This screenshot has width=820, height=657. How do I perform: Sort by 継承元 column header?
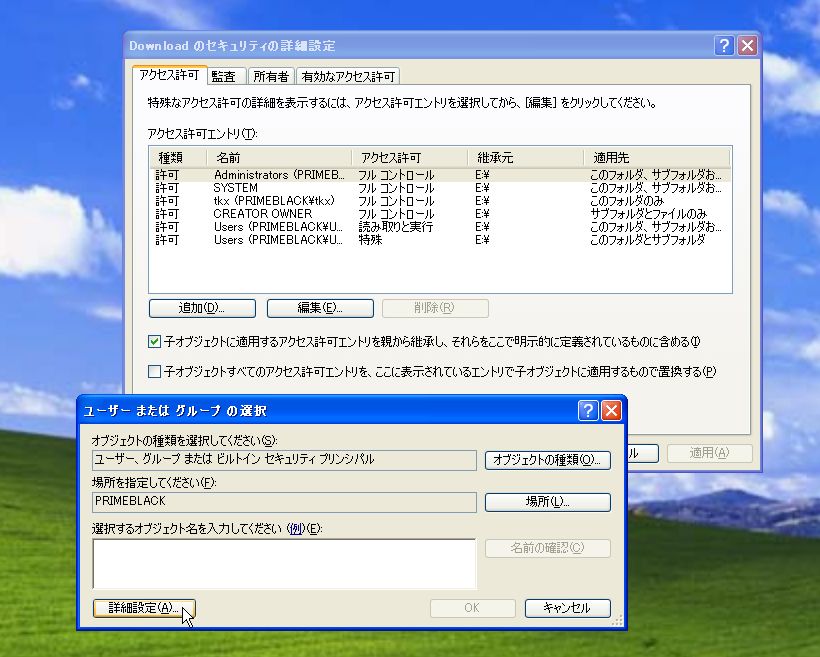(525, 157)
